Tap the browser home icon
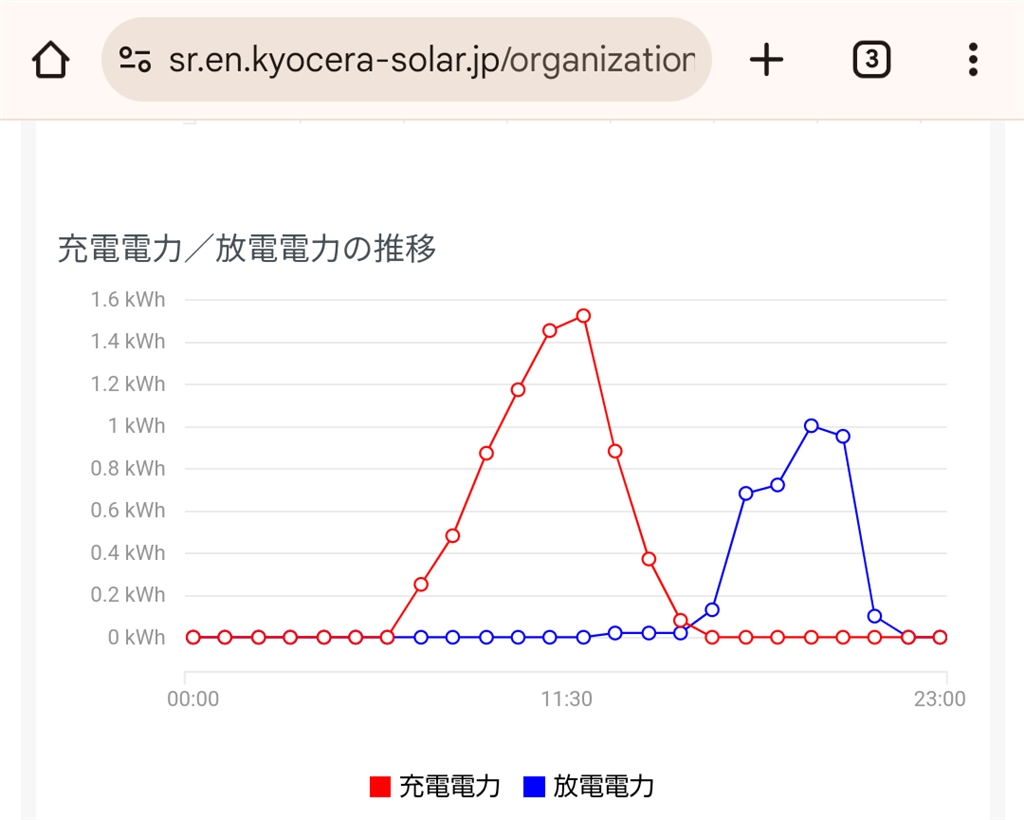The height and width of the screenshot is (820, 1024). pyautogui.click(x=50, y=61)
